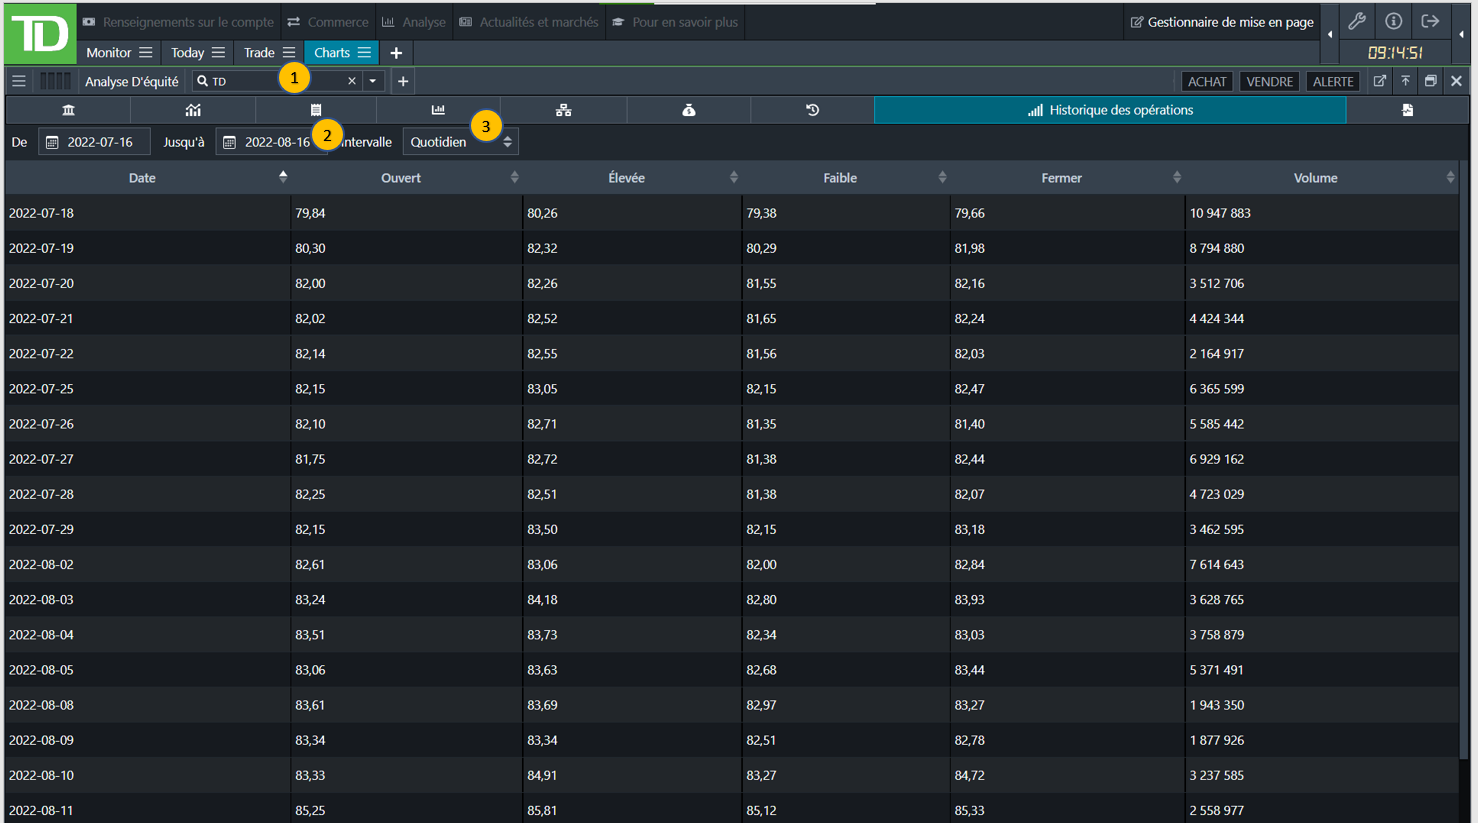Viewport: 1478px width, 823px height.
Task: Select the bar chart tab icon
Action: [438, 110]
